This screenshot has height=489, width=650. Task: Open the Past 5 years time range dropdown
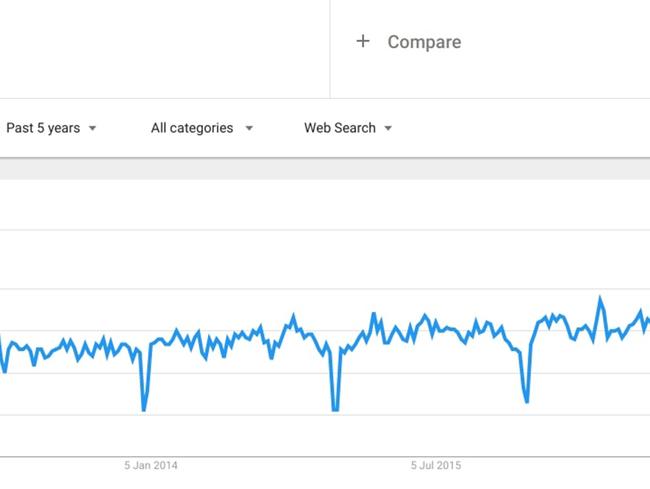43,128
